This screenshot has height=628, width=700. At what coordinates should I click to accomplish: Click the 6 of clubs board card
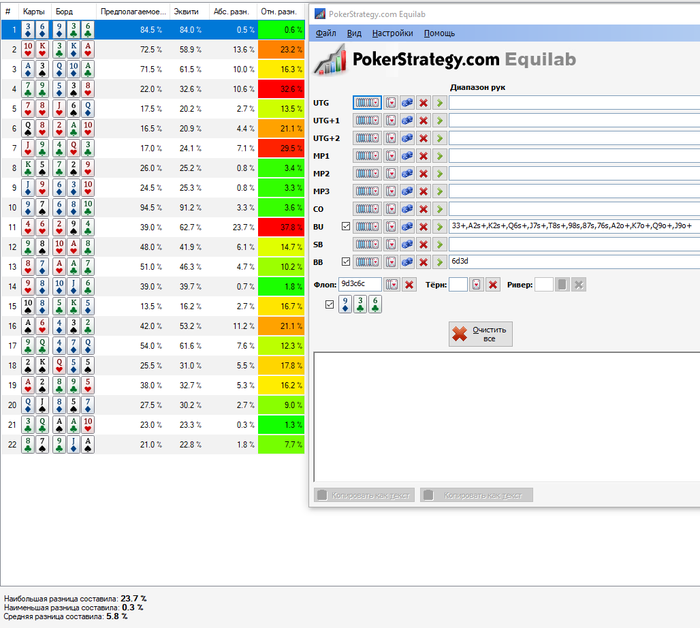375,304
